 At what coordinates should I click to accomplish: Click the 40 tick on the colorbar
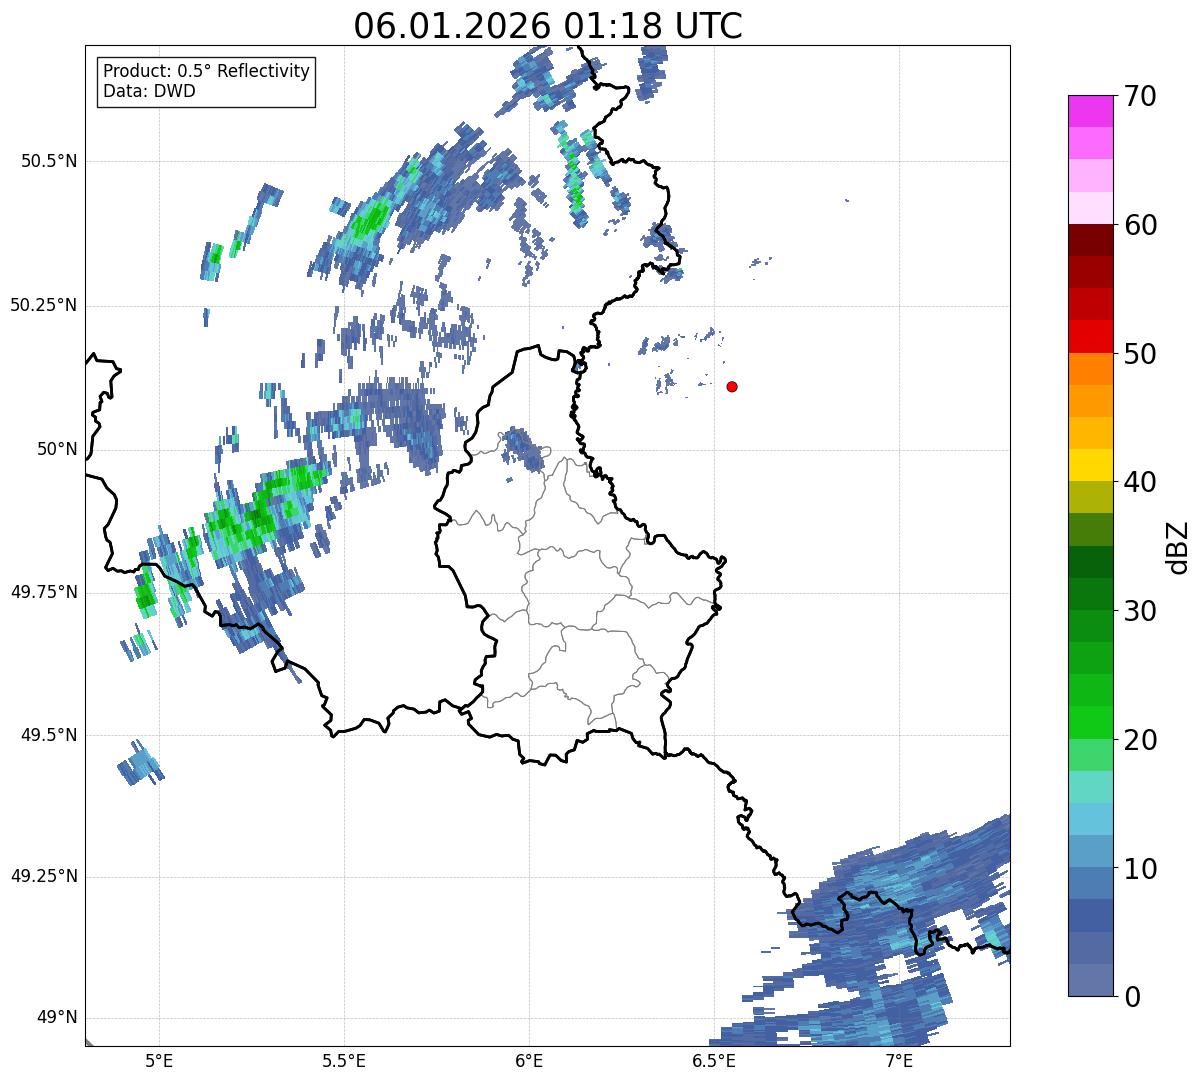[x=1139, y=482]
